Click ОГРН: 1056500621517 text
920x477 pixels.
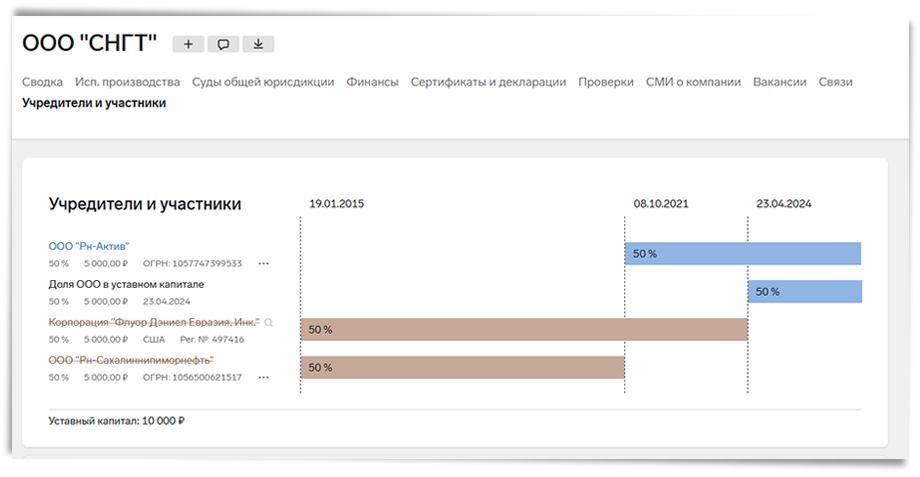pyautogui.click(x=192, y=377)
